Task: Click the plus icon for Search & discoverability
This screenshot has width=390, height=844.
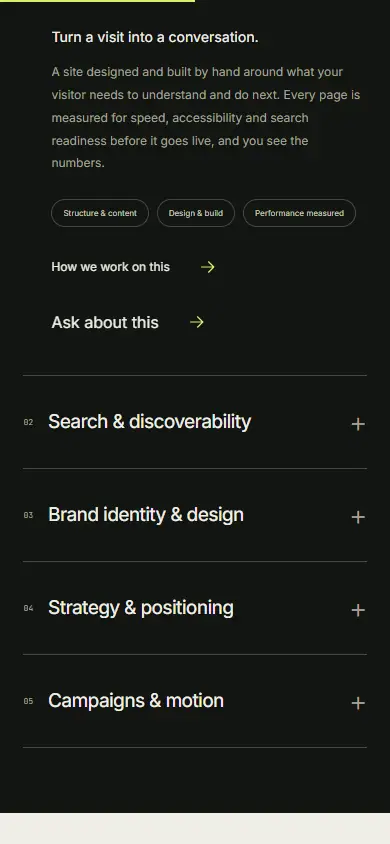Action: click(x=358, y=424)
